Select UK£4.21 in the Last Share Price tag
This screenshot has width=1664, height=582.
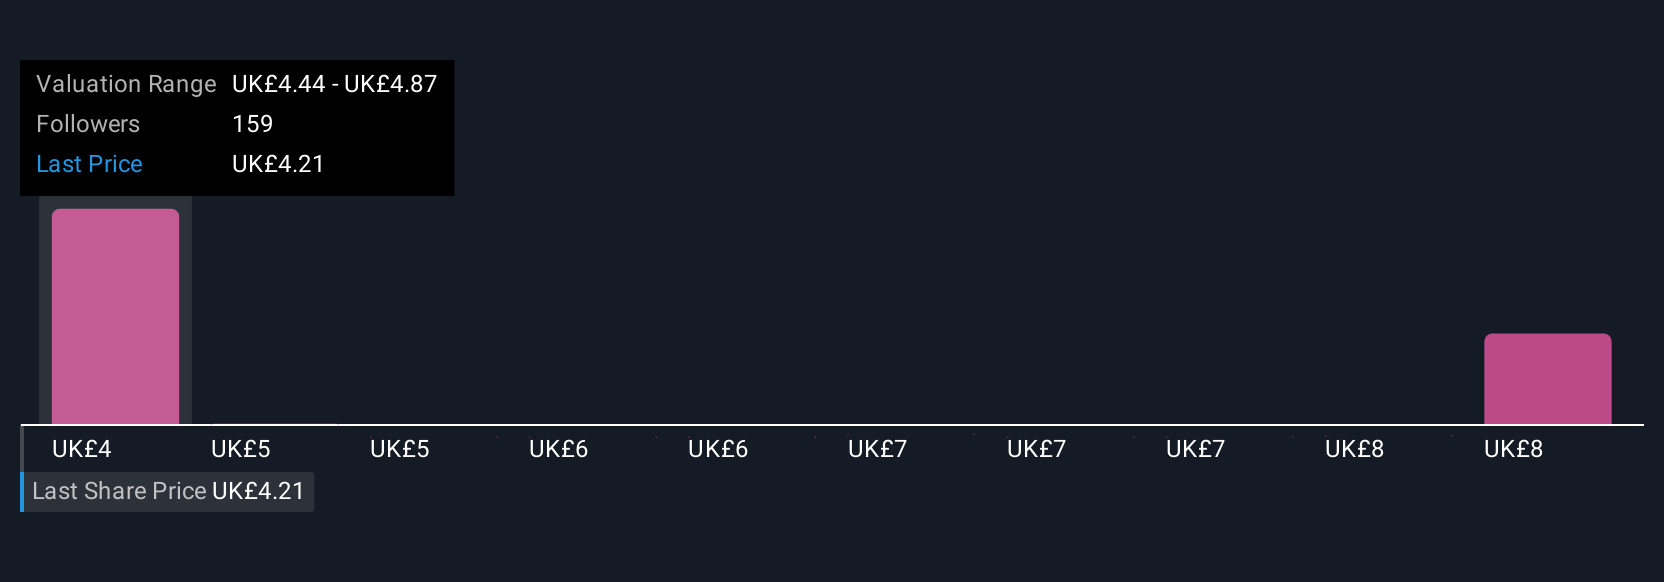pos(258,491)
